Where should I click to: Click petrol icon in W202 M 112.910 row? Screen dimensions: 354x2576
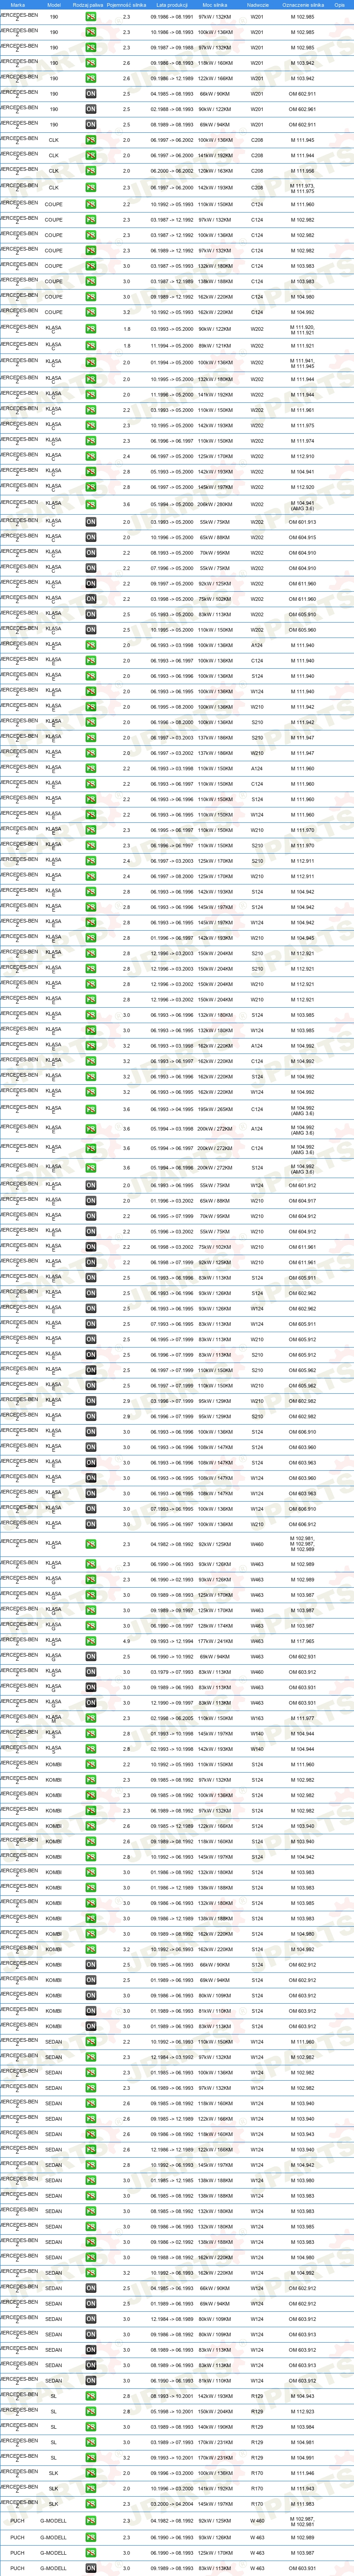pyautogui.click(x=91, y=456)
